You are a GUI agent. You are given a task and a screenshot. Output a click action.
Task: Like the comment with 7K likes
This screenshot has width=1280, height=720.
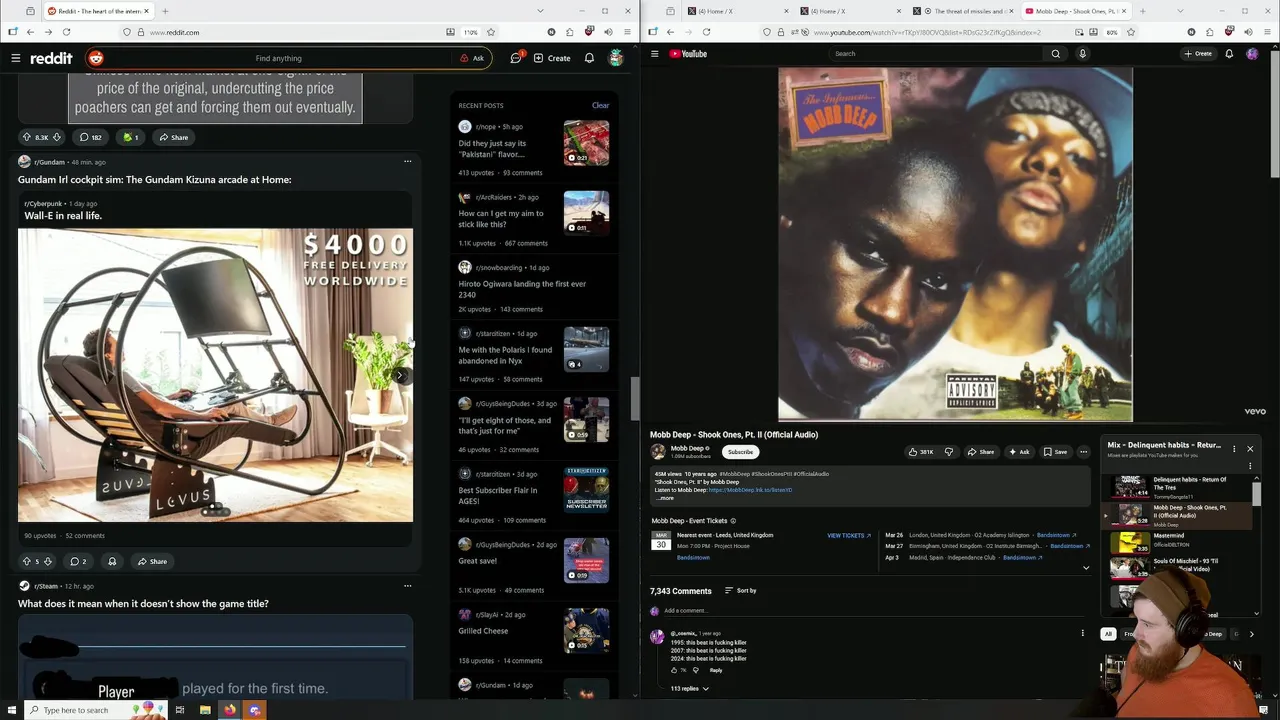673,670
